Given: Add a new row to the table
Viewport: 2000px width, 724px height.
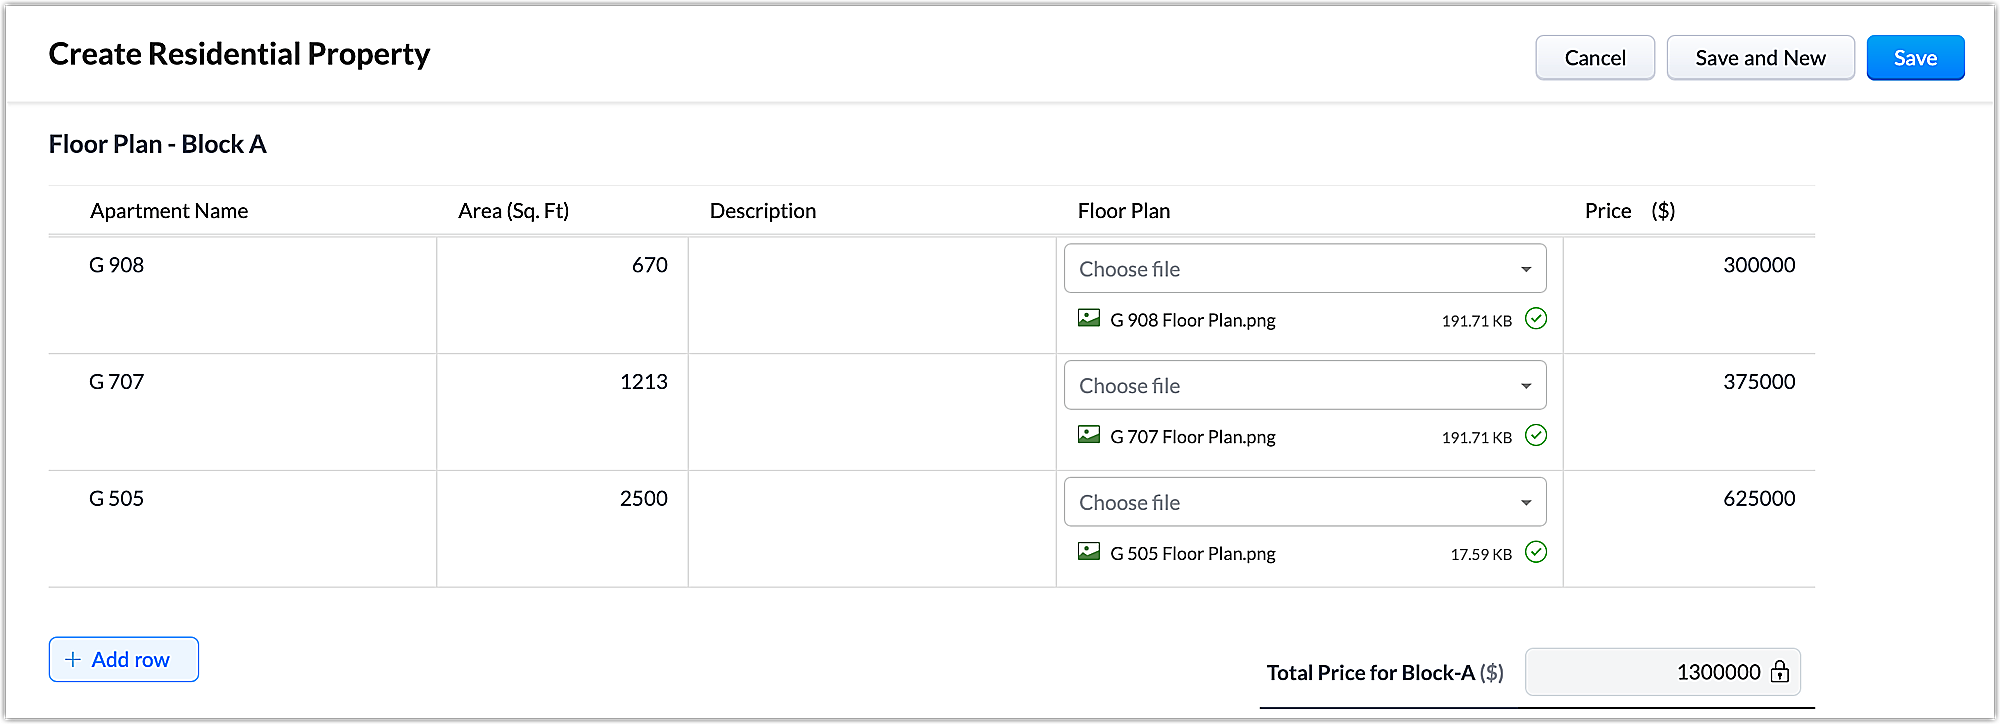Looking at the screenshot, I should [124, 660].
